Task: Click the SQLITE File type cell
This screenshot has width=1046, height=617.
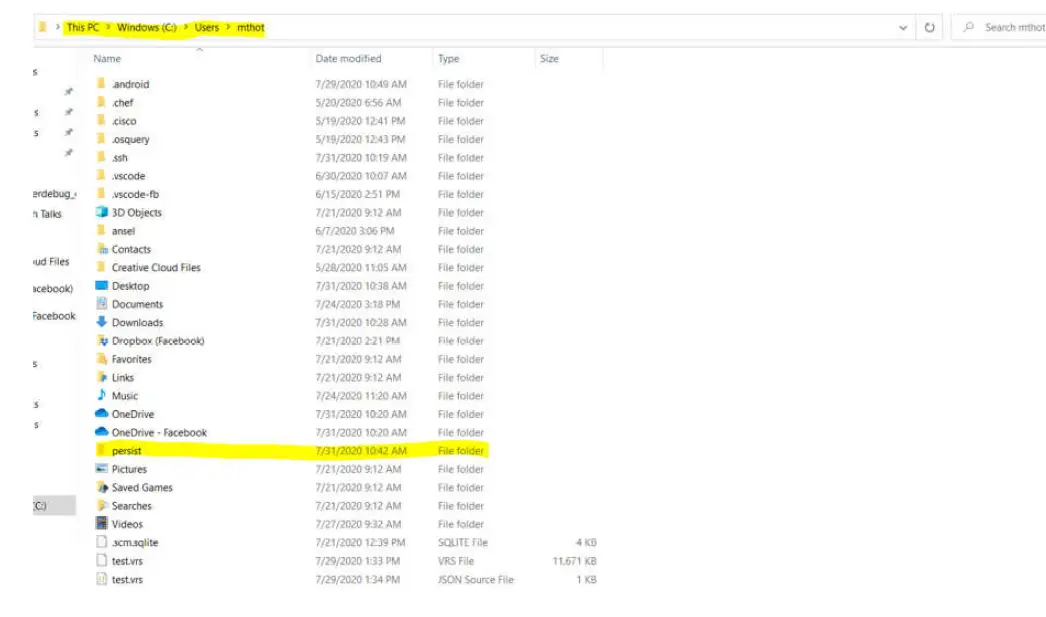Action: 463,542
